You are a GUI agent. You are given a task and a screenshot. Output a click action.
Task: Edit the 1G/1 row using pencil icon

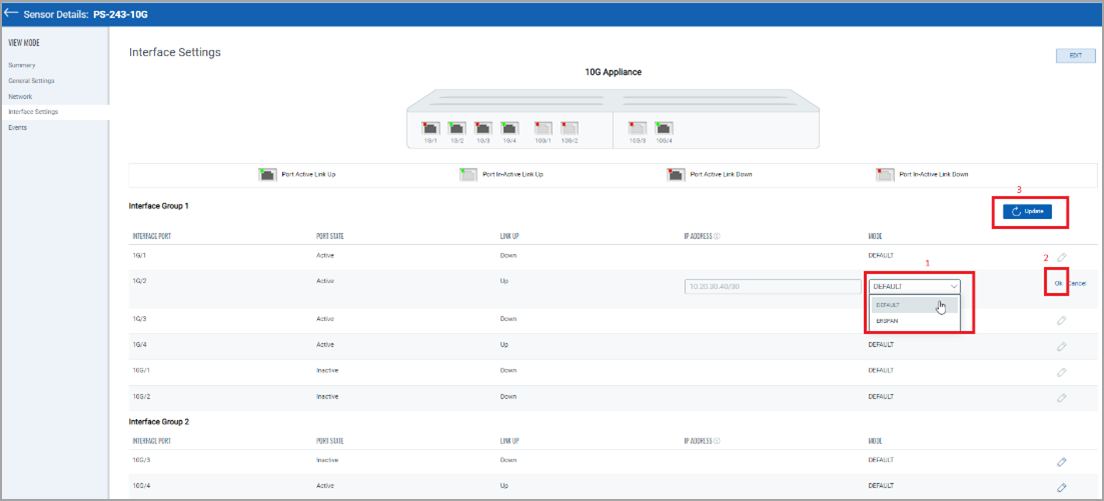1061,258
